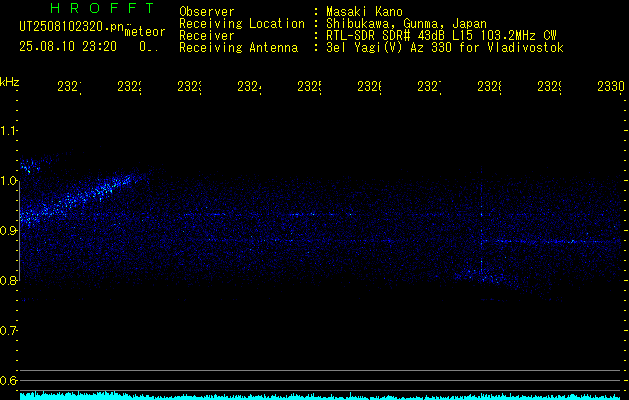Screen dimensions: 629x400
Task: Click the 2326 time axis marker
Action: click(x=369, y=86)
